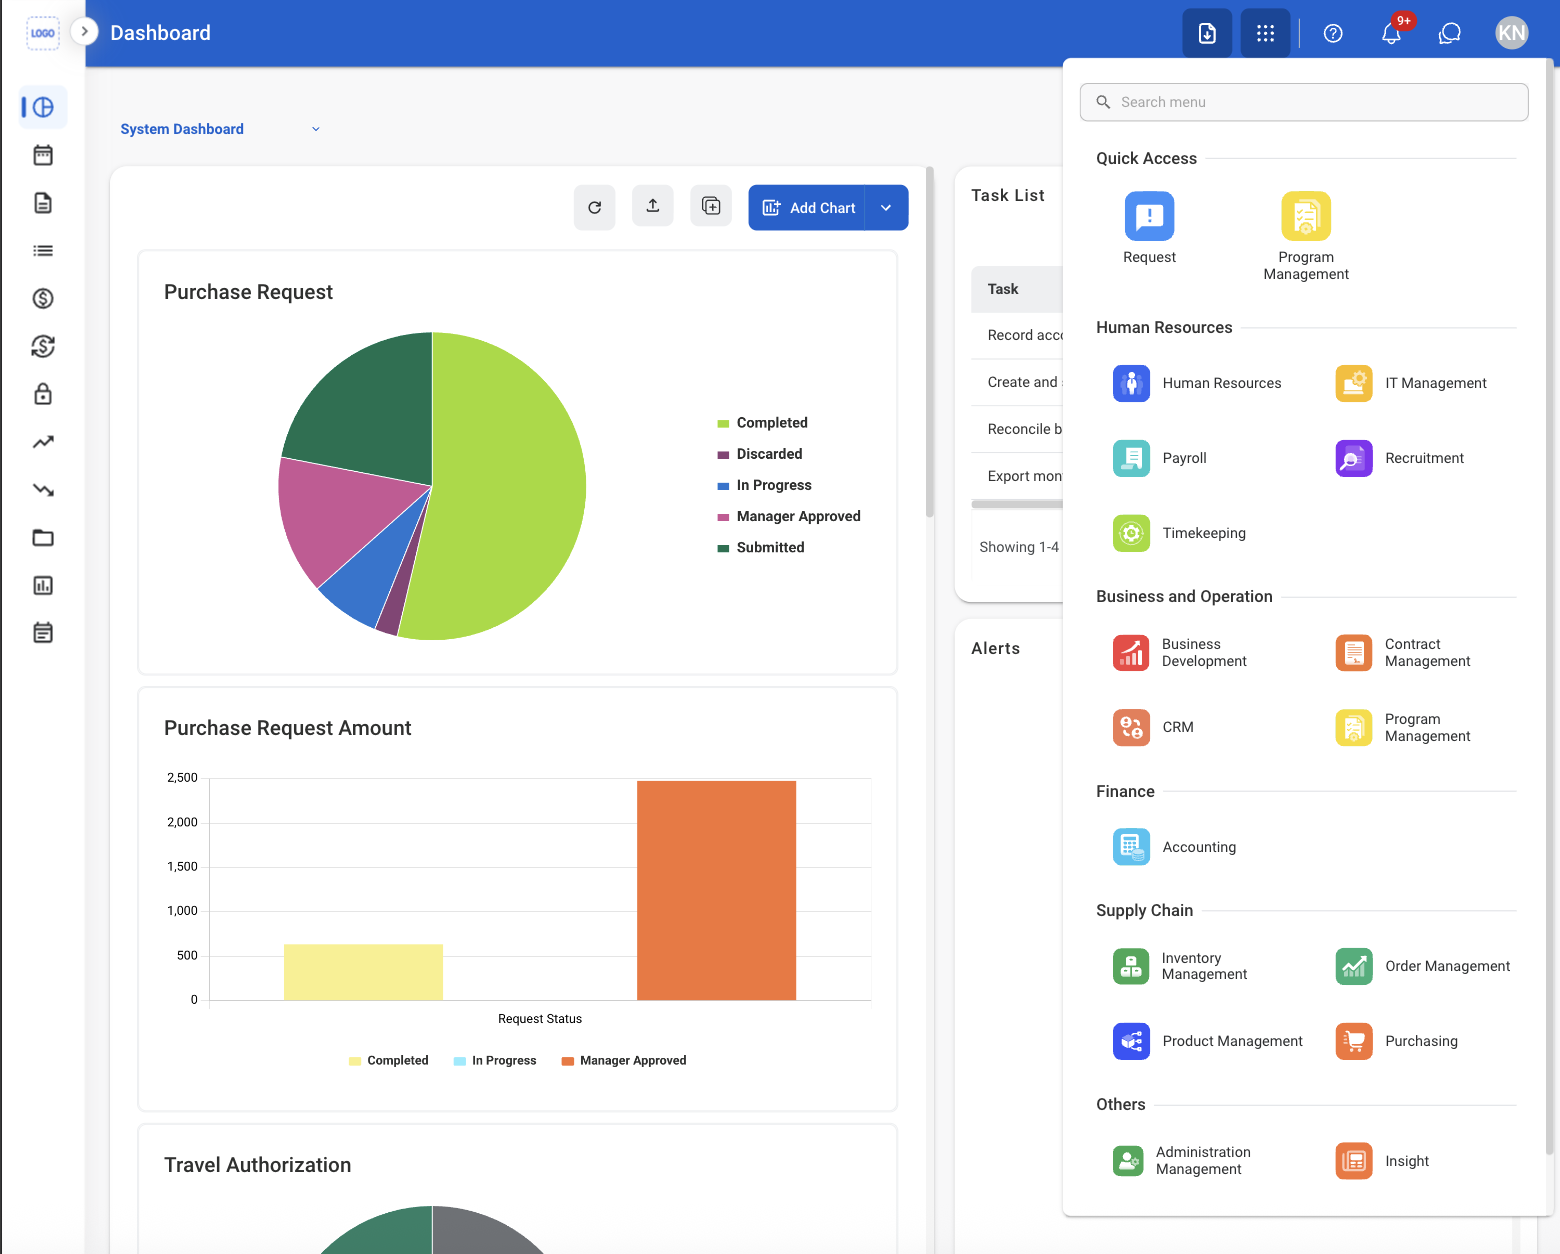Open the padlock icon in sidebar
The height and width of the screenshot is (1254, 1560).
43,394
